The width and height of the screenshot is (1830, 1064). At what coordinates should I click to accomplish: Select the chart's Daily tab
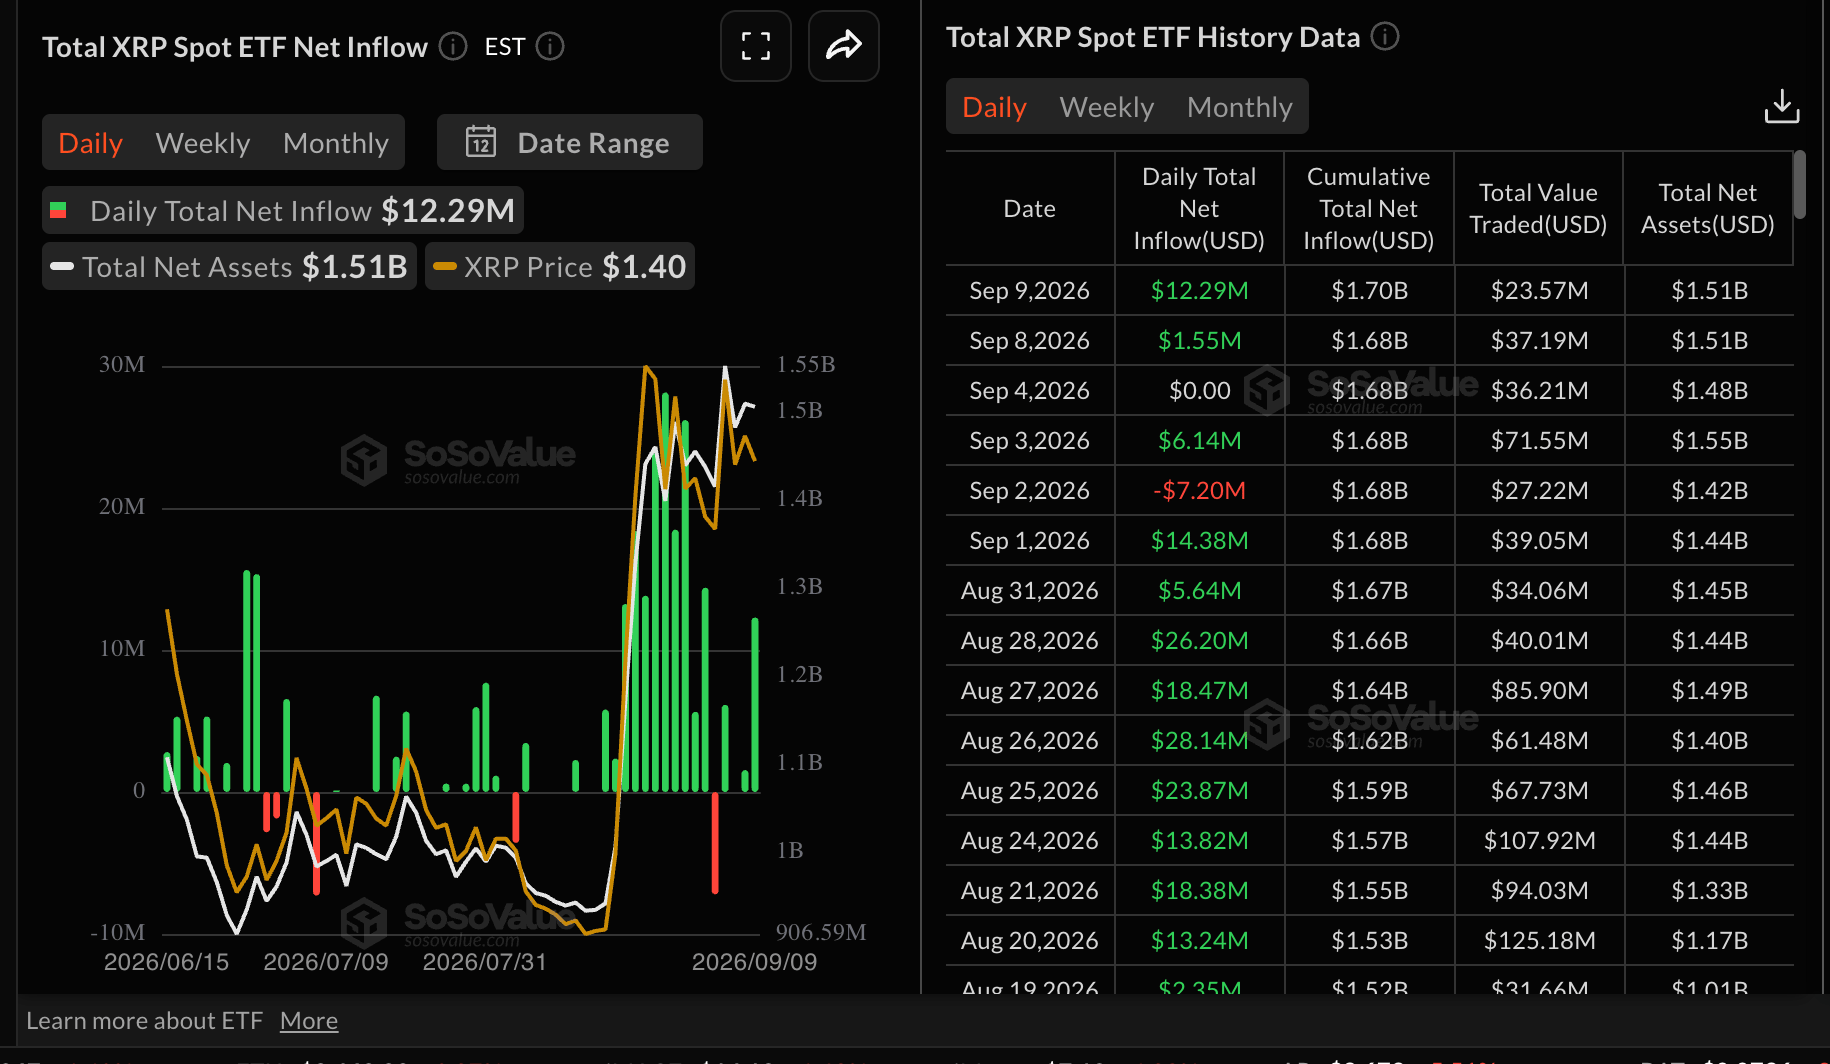coord(90,143)
